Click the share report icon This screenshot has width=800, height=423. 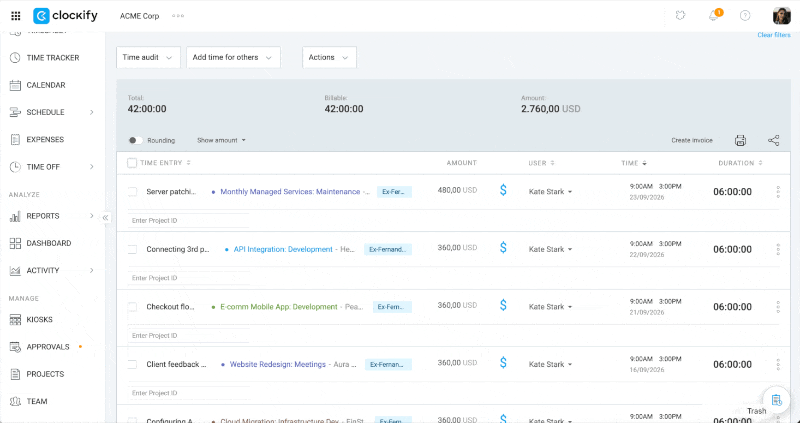point(773,140)
